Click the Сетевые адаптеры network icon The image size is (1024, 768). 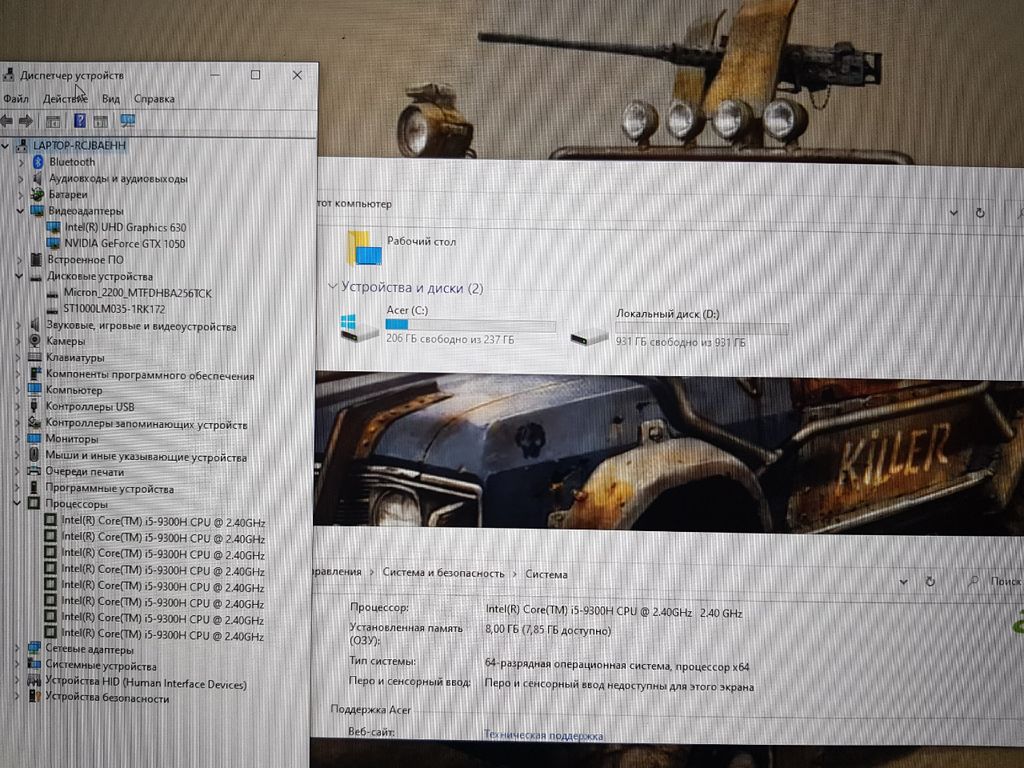[34, 649]
